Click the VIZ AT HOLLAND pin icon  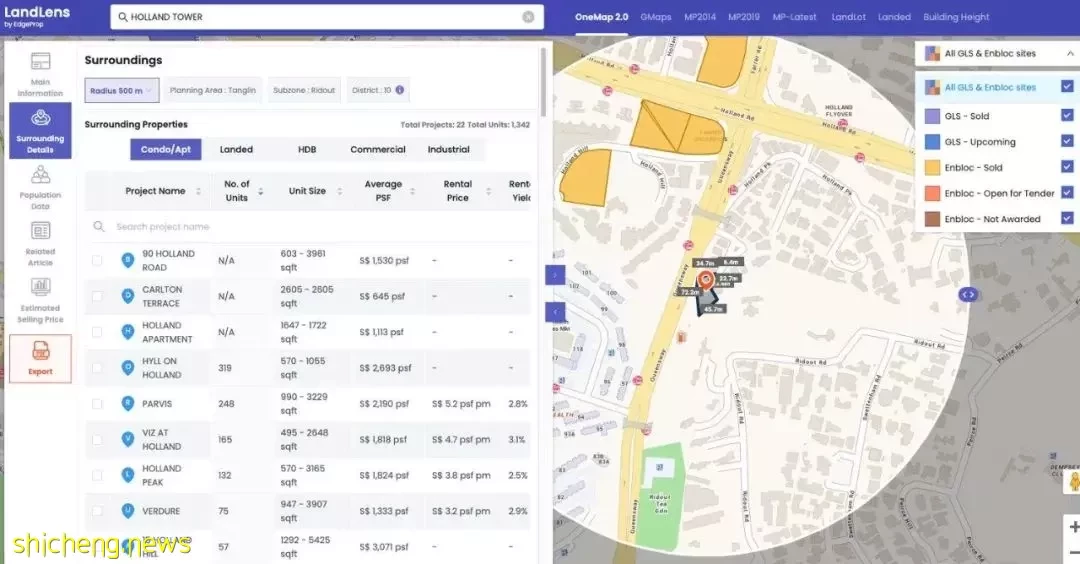(x=127, y=439)
